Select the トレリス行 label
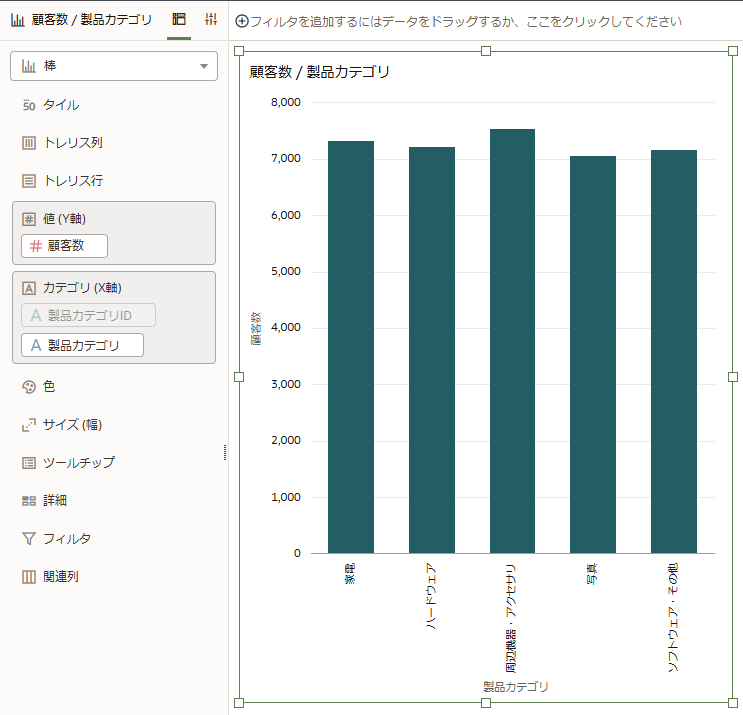Image resolution: width=743 pixels, height=715 pixels. coord(73,181)
